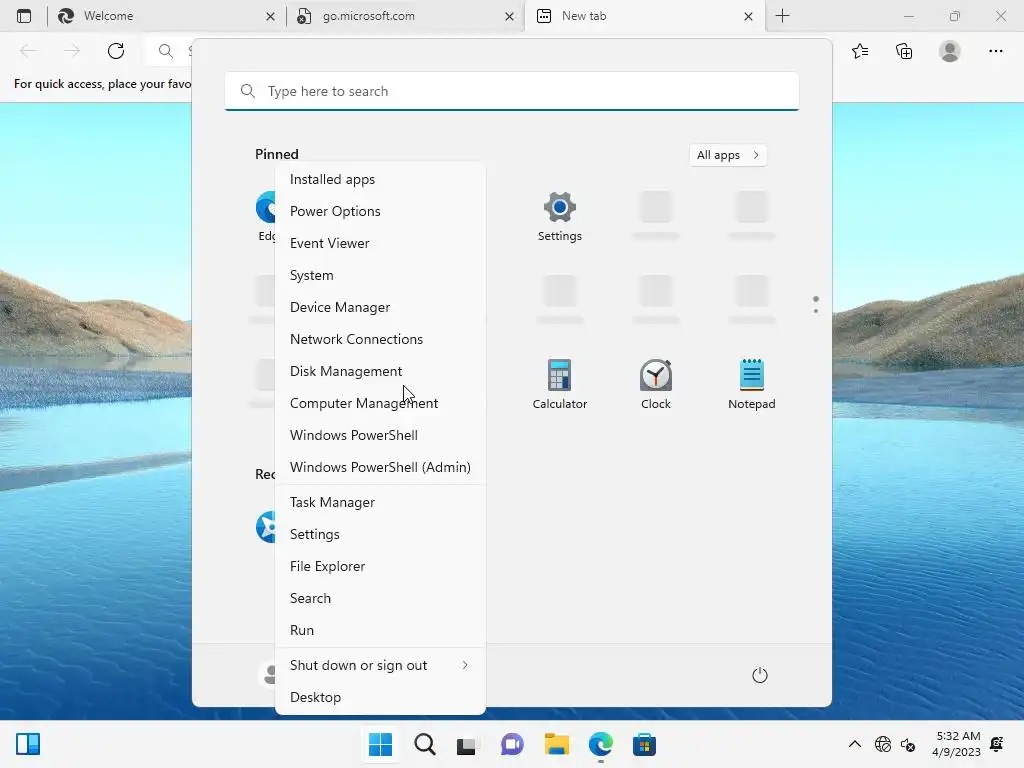Switch to the Welcome tab
1024x768 pixels.
point(167,16)
